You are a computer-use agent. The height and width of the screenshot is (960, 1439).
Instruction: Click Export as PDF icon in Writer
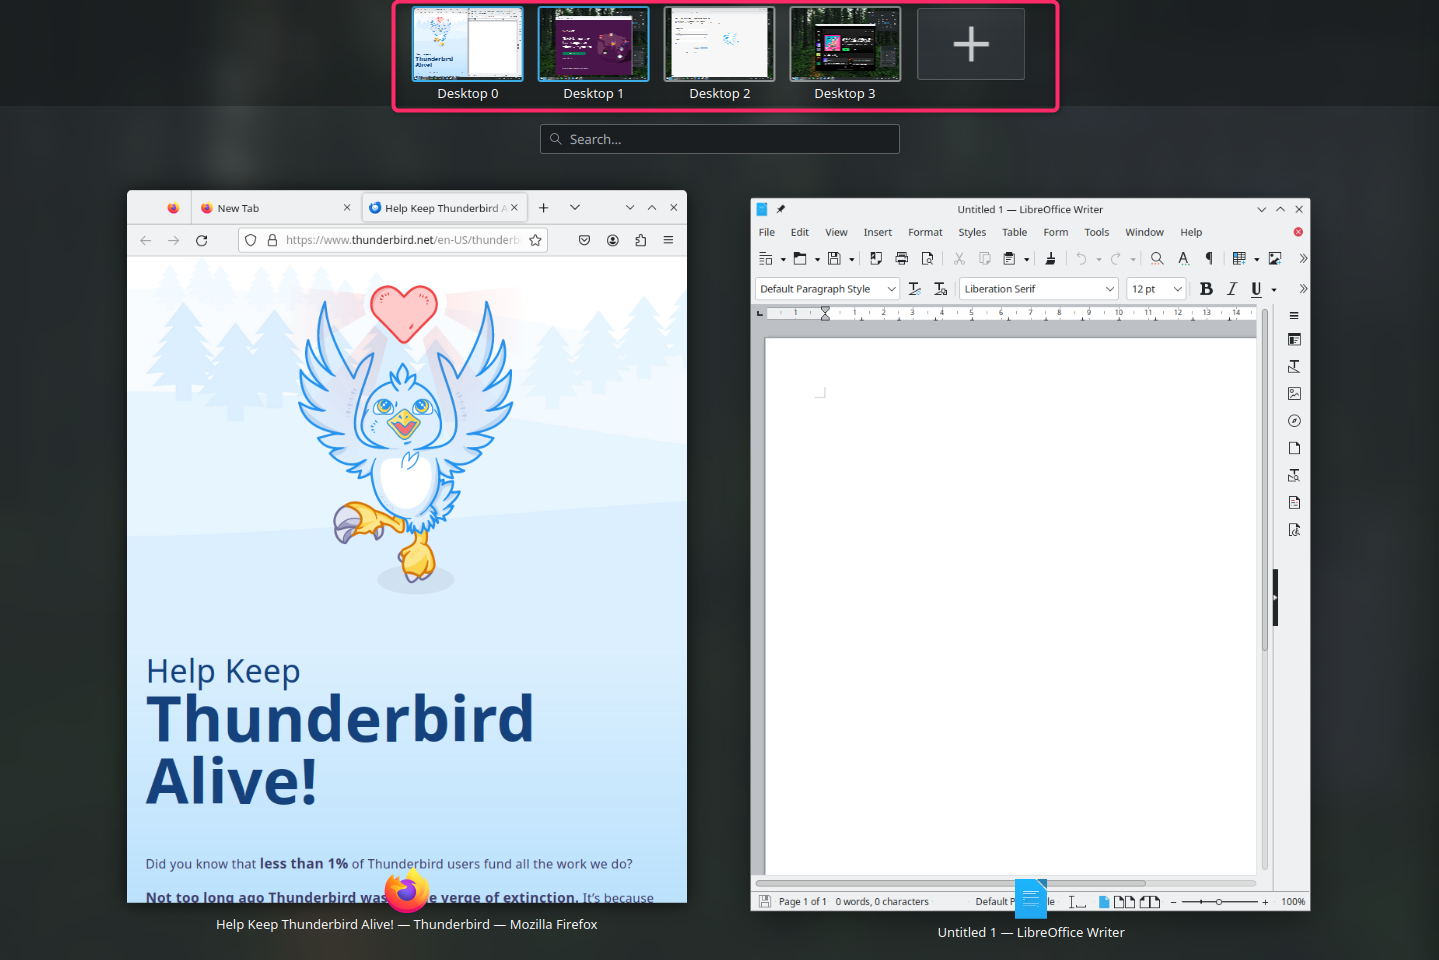(876, 258)
